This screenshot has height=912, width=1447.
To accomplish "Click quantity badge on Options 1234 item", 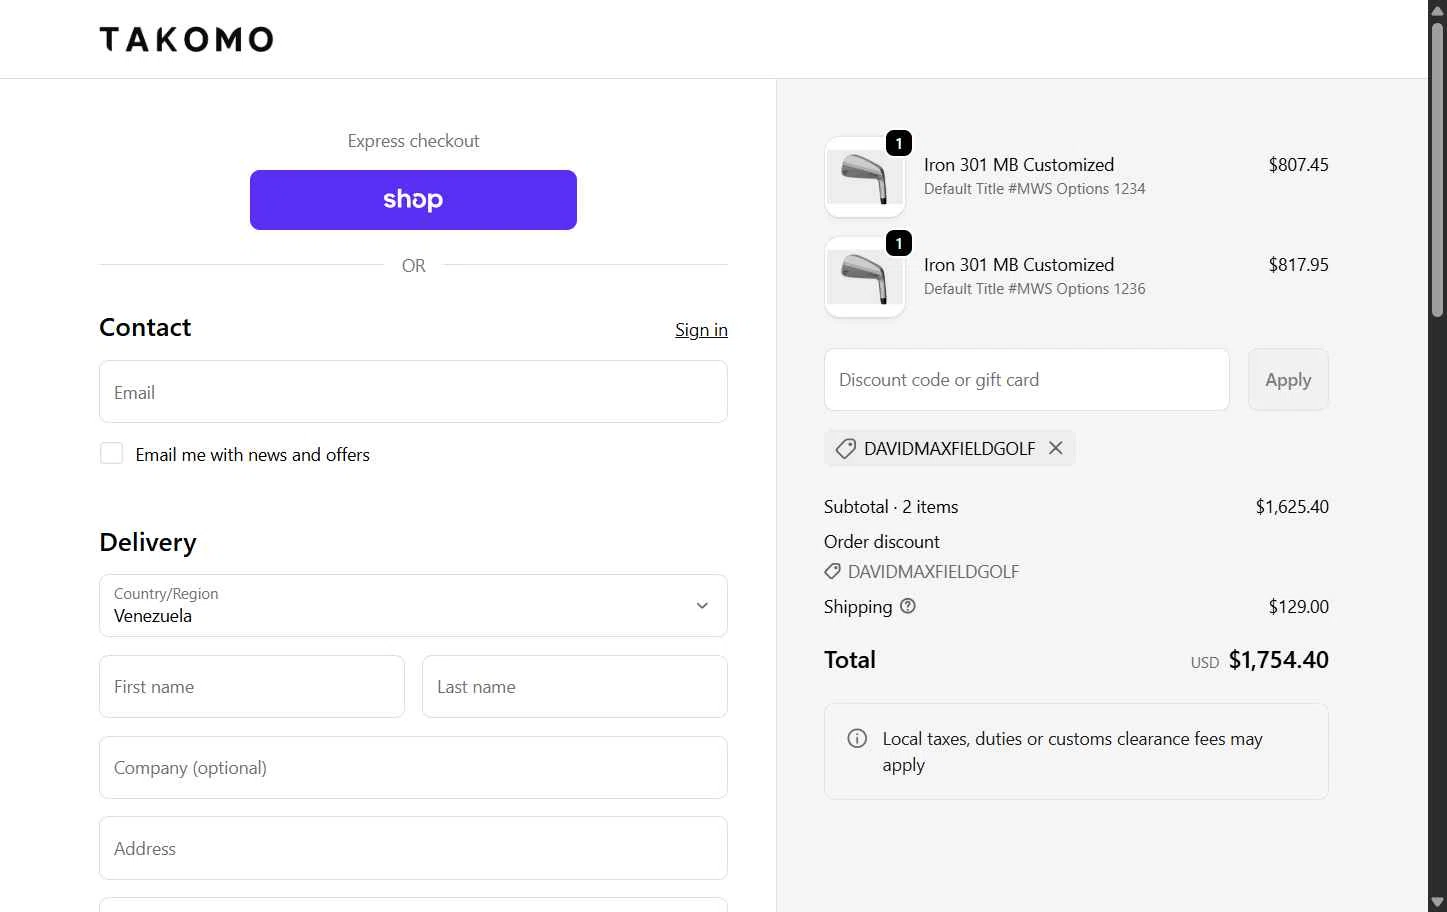I will (899, 144).
